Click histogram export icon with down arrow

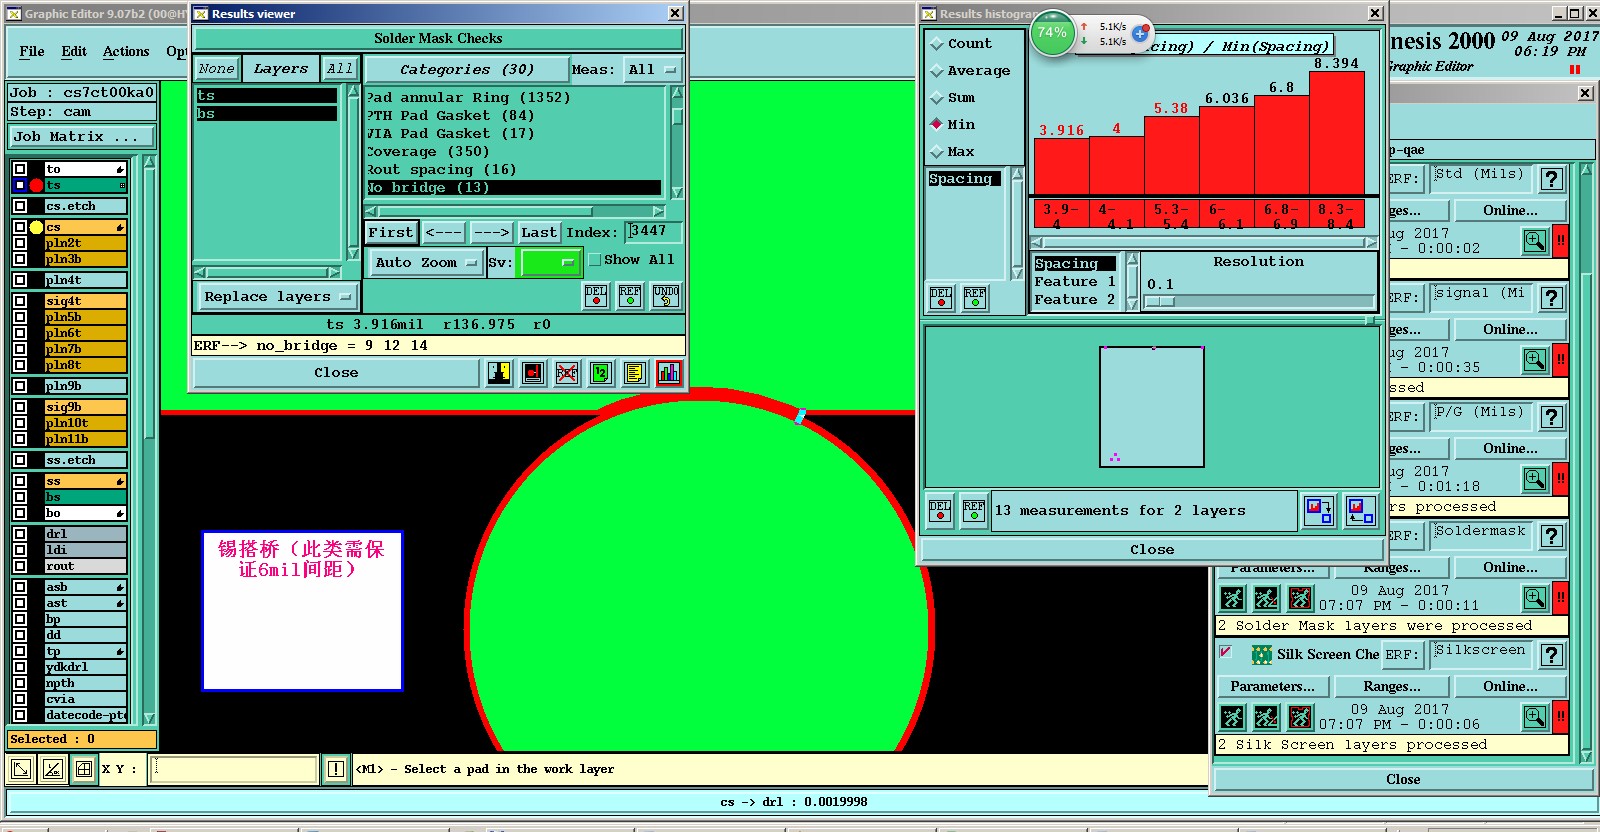point(1319,511)
